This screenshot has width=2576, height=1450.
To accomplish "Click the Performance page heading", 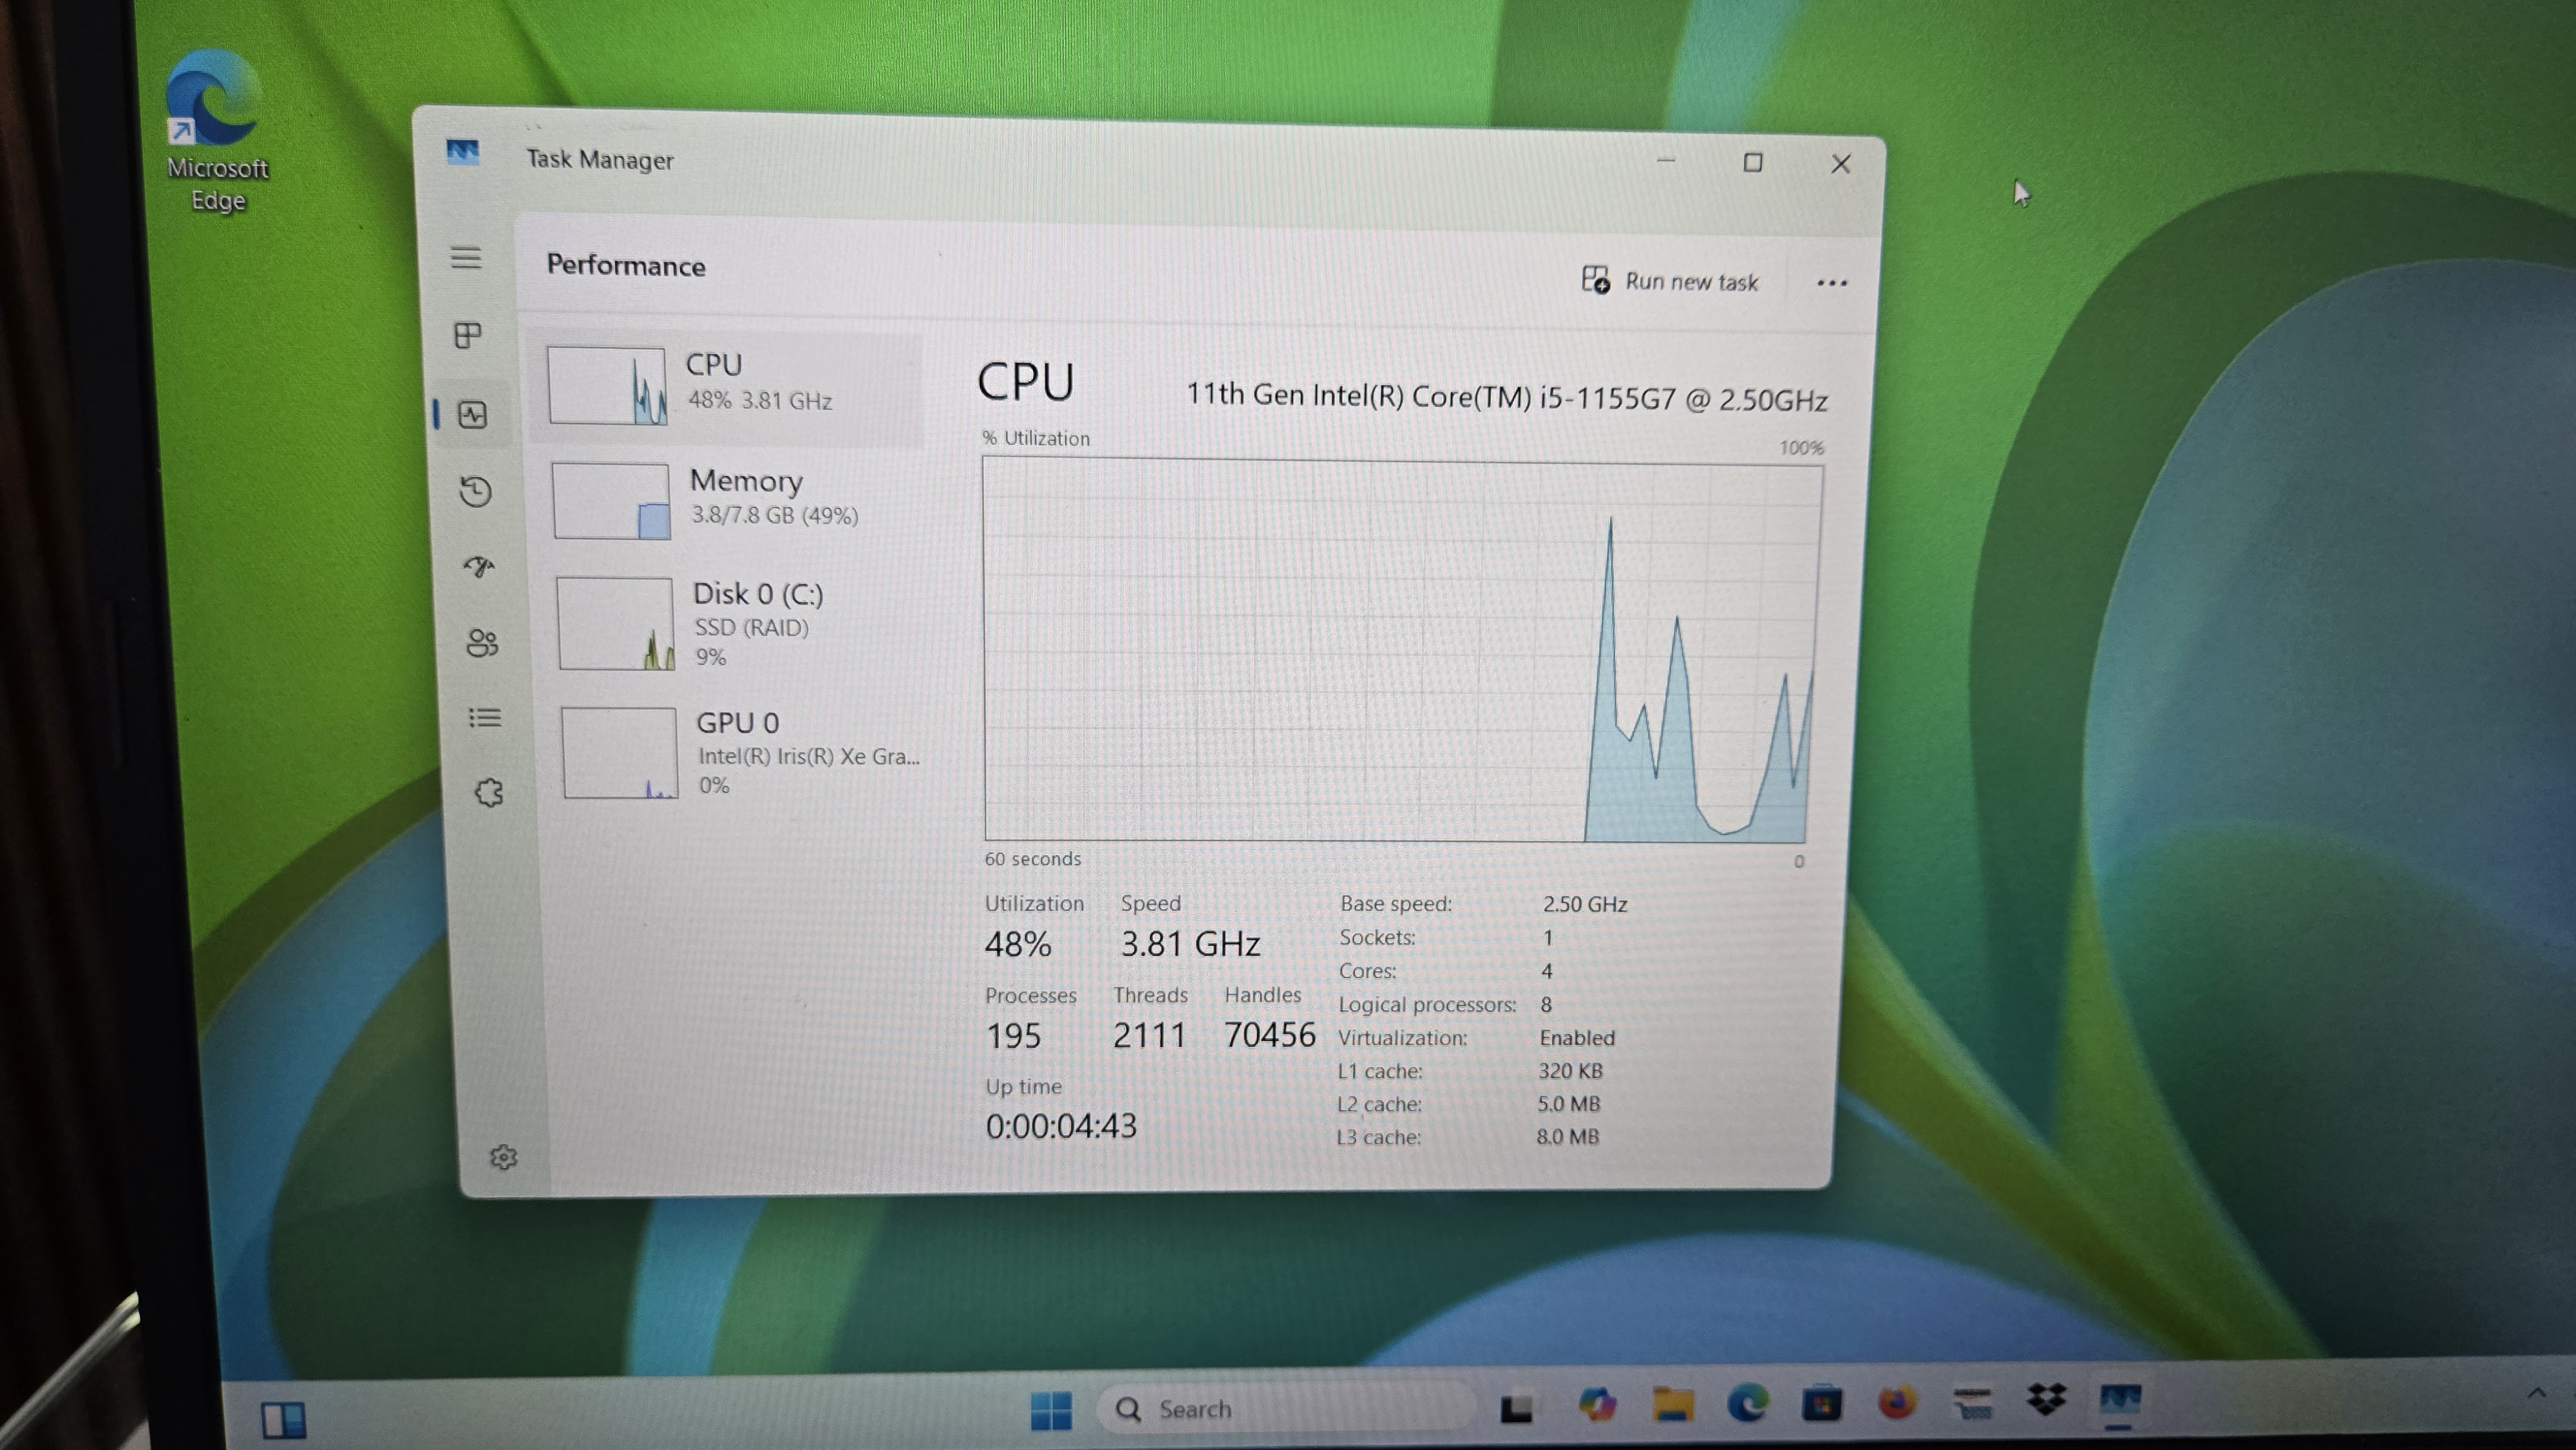I will (x=626, y=266).
